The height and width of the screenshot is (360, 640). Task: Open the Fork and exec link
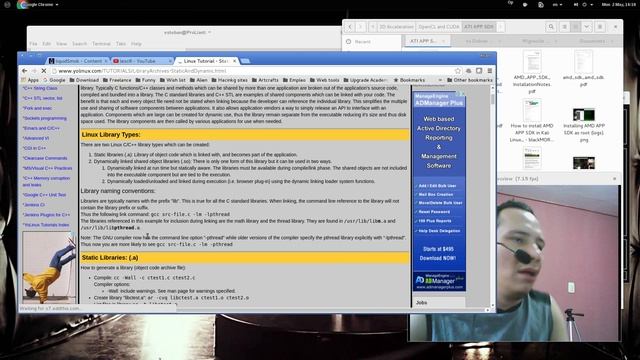click(x=37, y=108)
